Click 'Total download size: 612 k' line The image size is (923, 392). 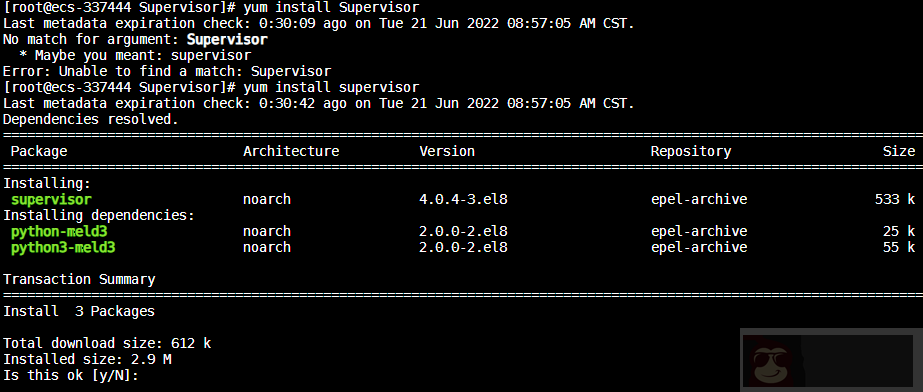point(107,343)
